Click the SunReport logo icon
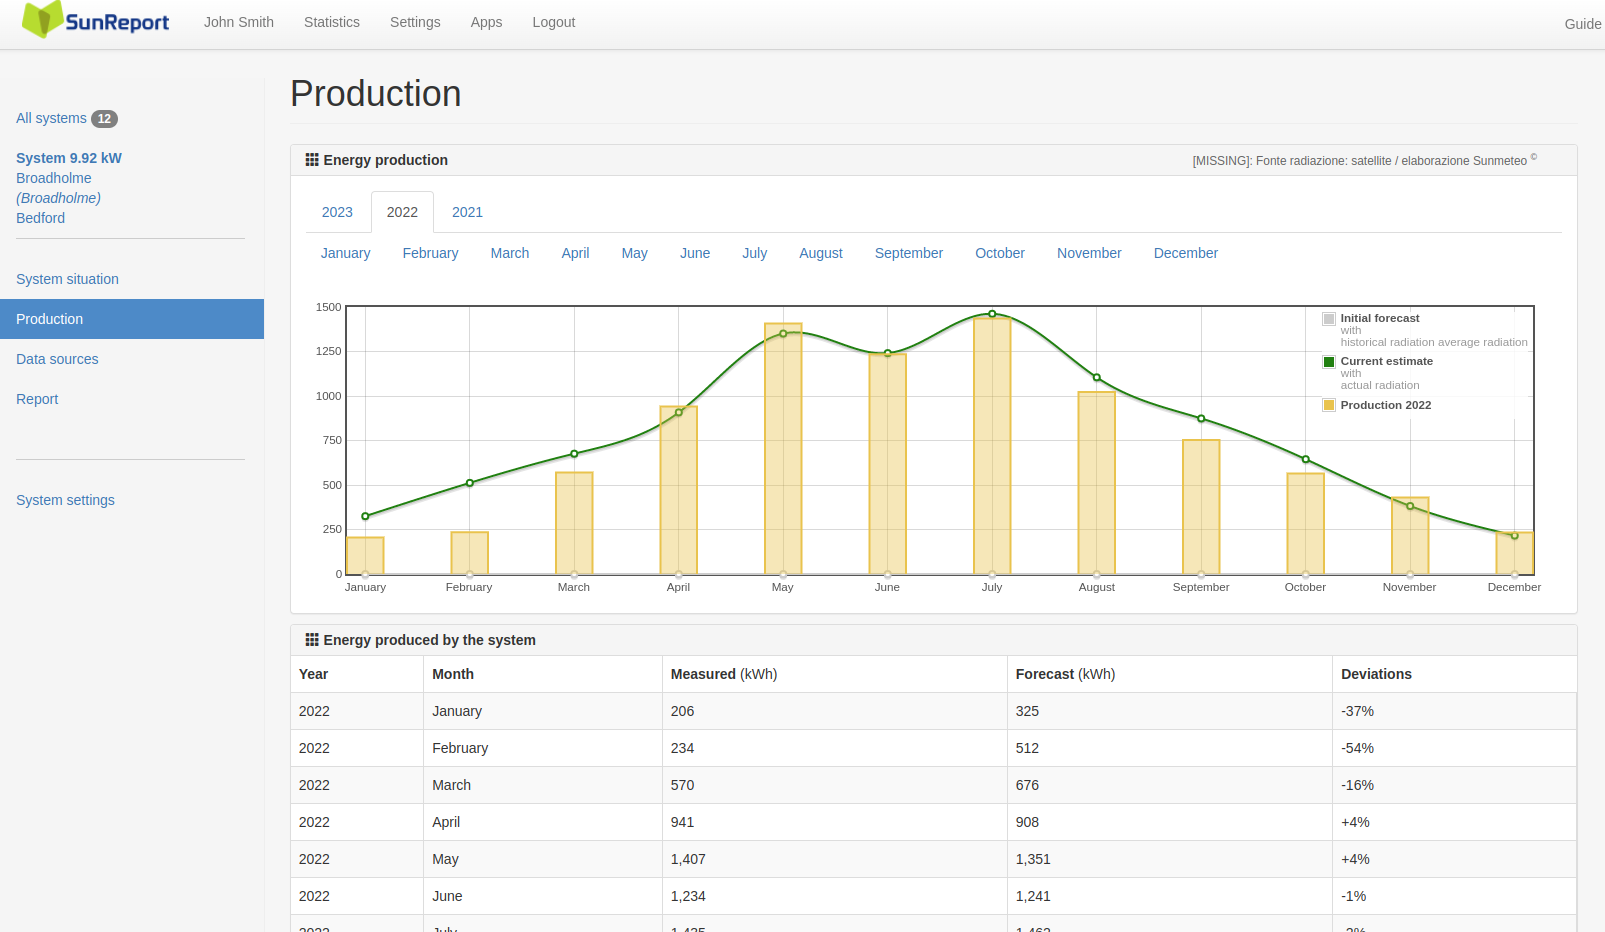The image size is (1605, 932). click(x=42, y=20)
